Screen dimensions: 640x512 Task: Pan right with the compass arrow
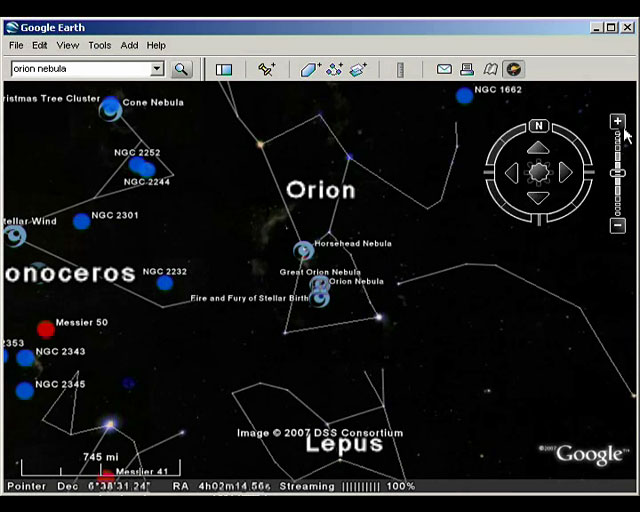pos(565,173)
